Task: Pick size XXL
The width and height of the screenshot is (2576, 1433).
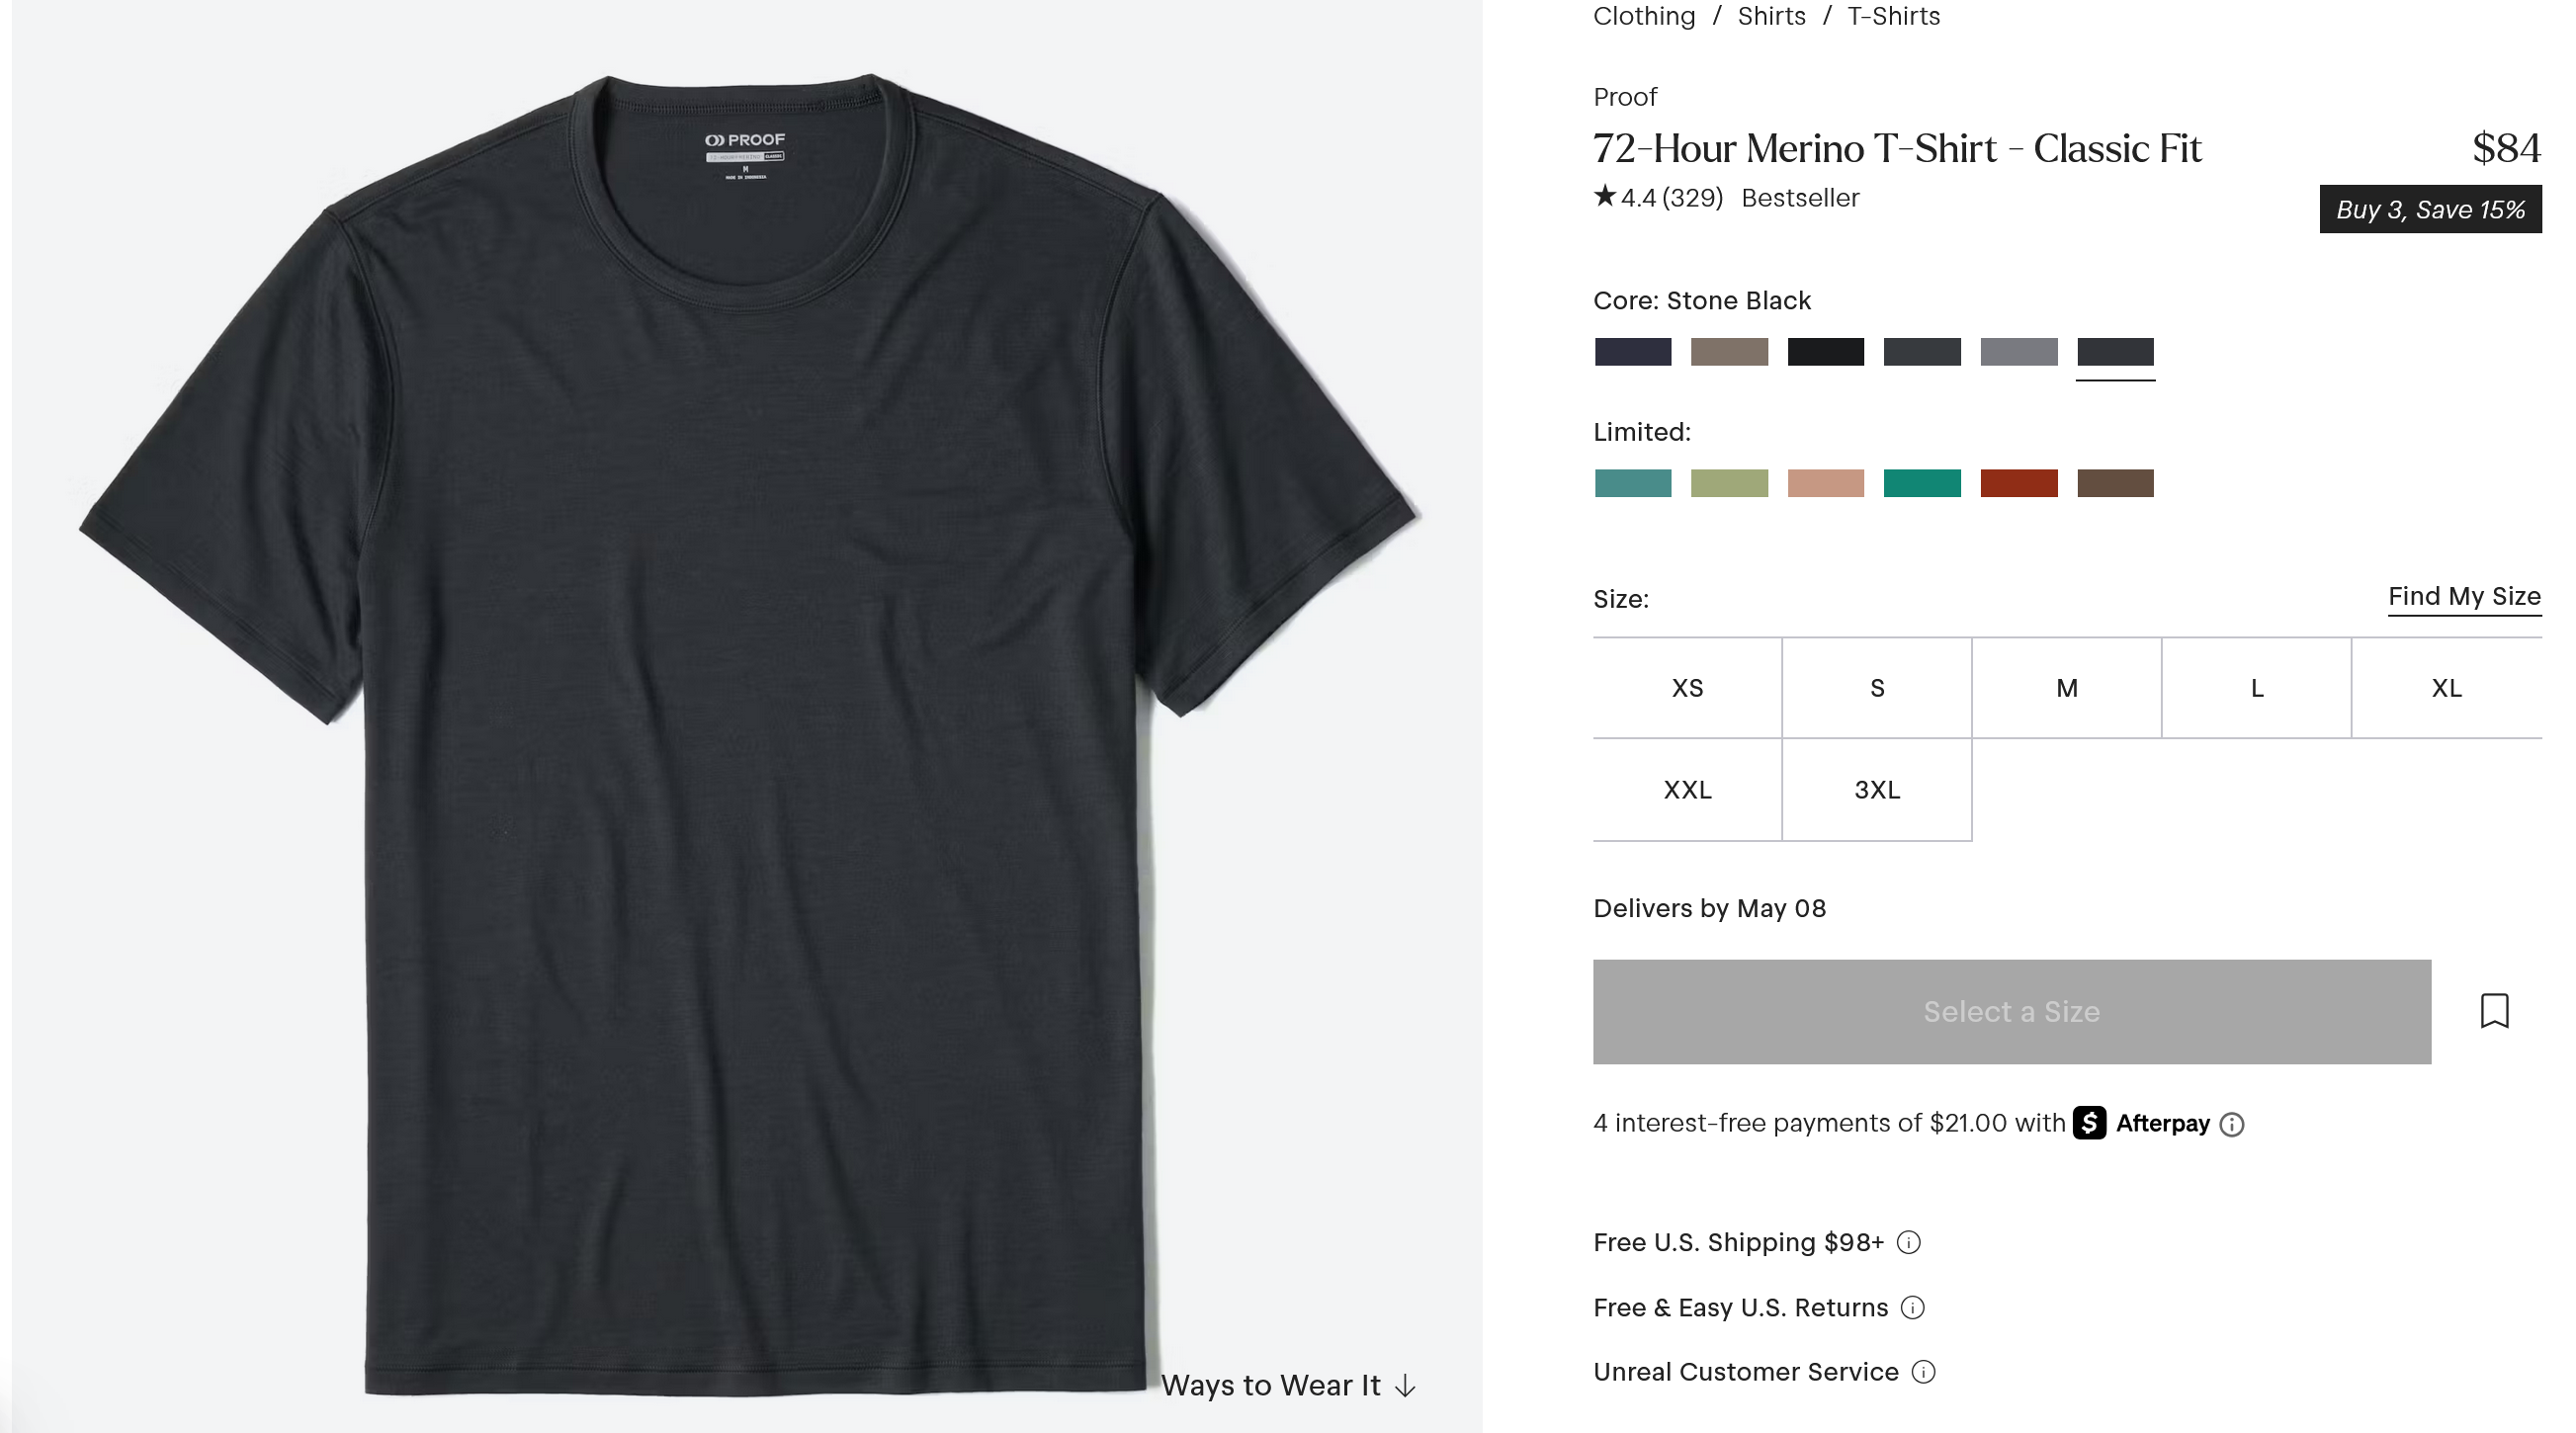Action: (1687, 790)
